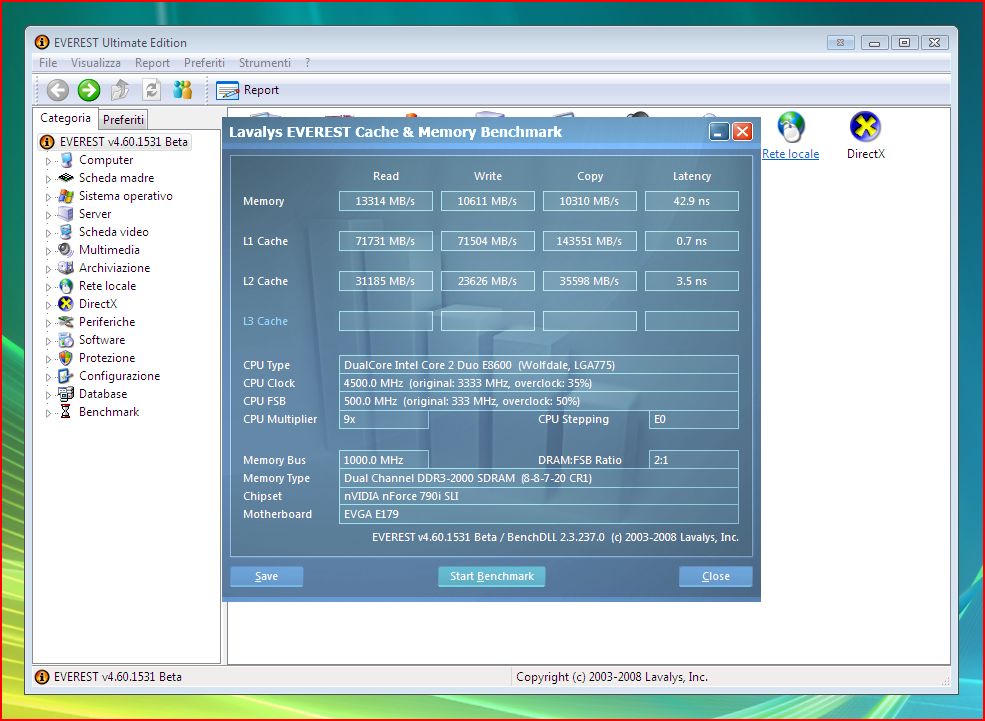Expand the Benchmark tree node

48,413
